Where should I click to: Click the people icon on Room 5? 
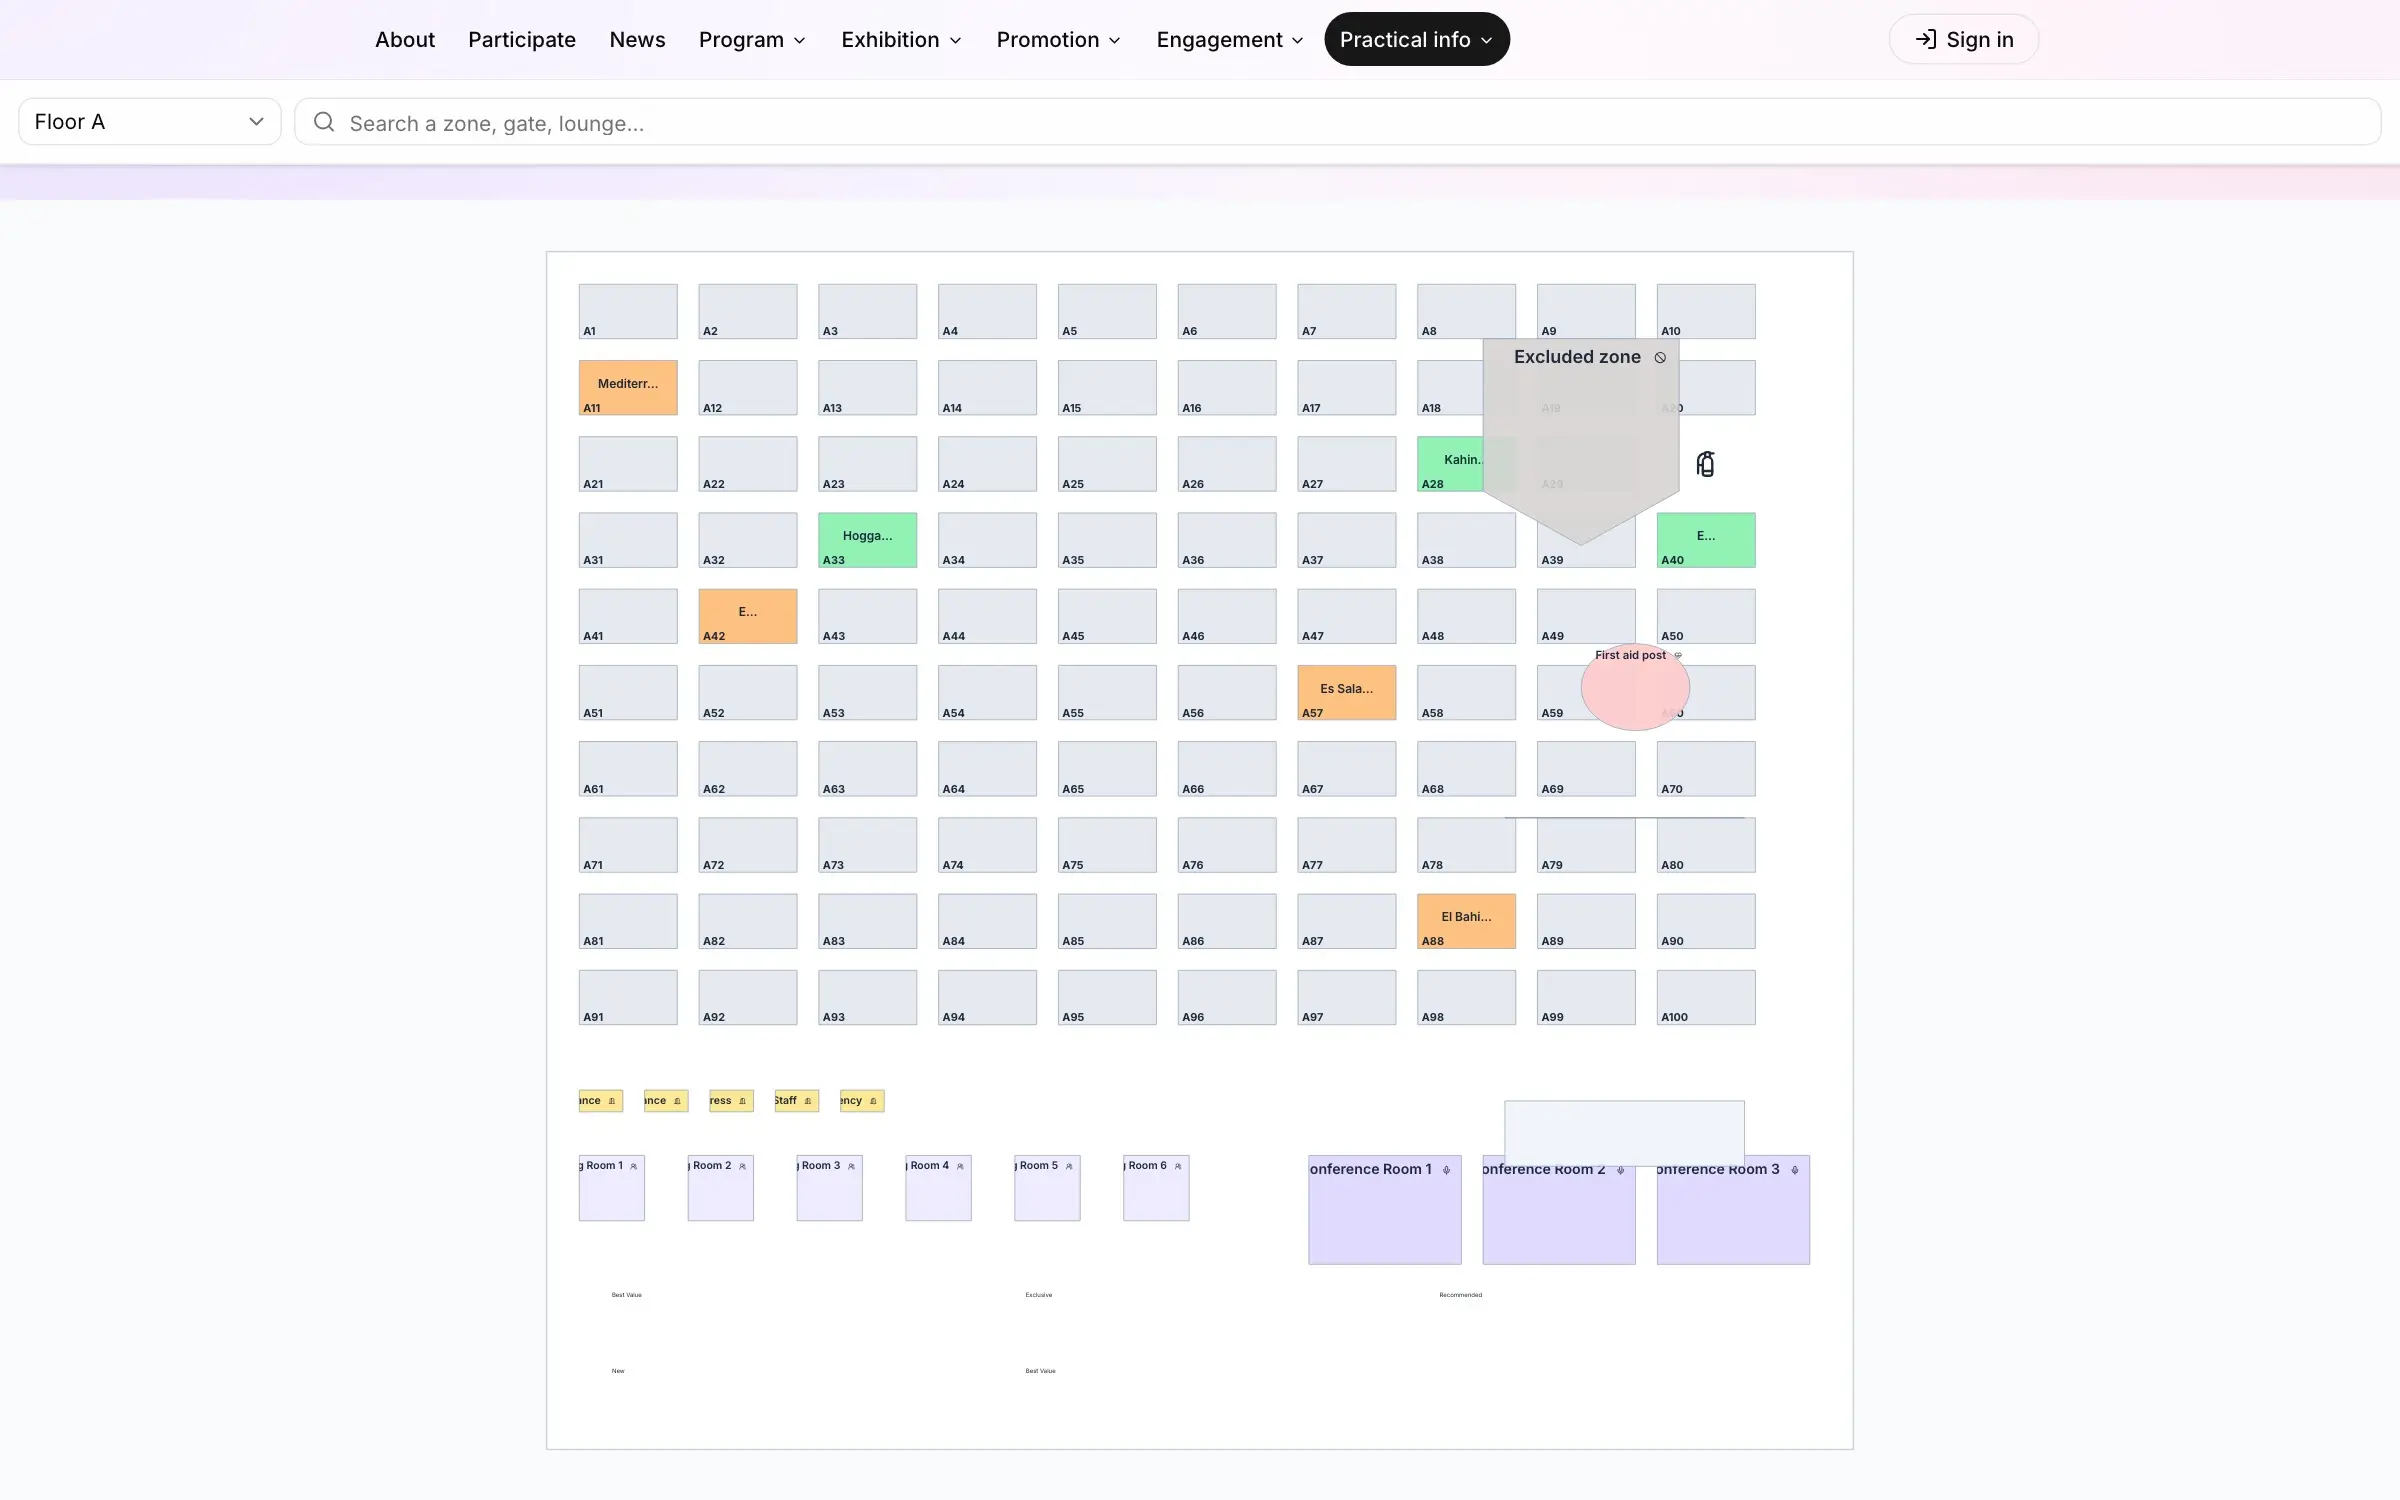pos(1069,1166)
